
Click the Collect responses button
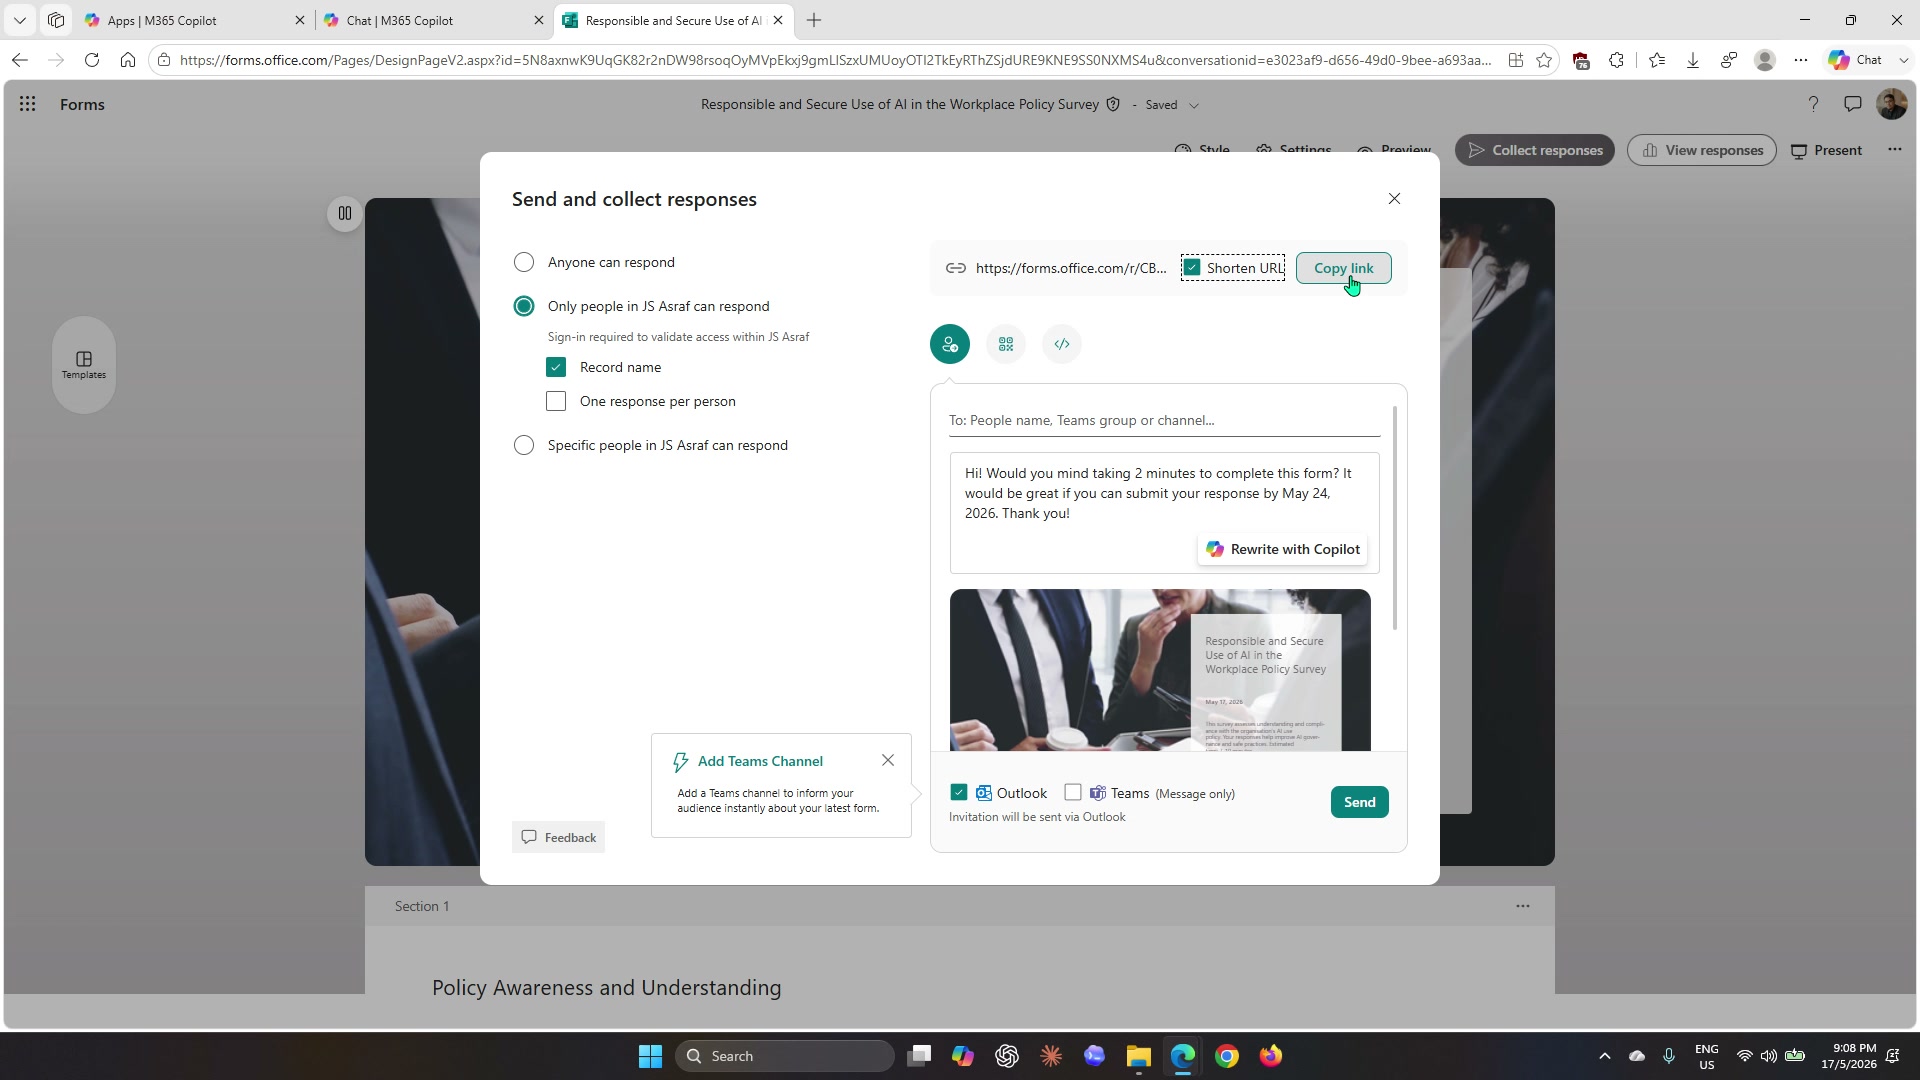click(1534, 150)
